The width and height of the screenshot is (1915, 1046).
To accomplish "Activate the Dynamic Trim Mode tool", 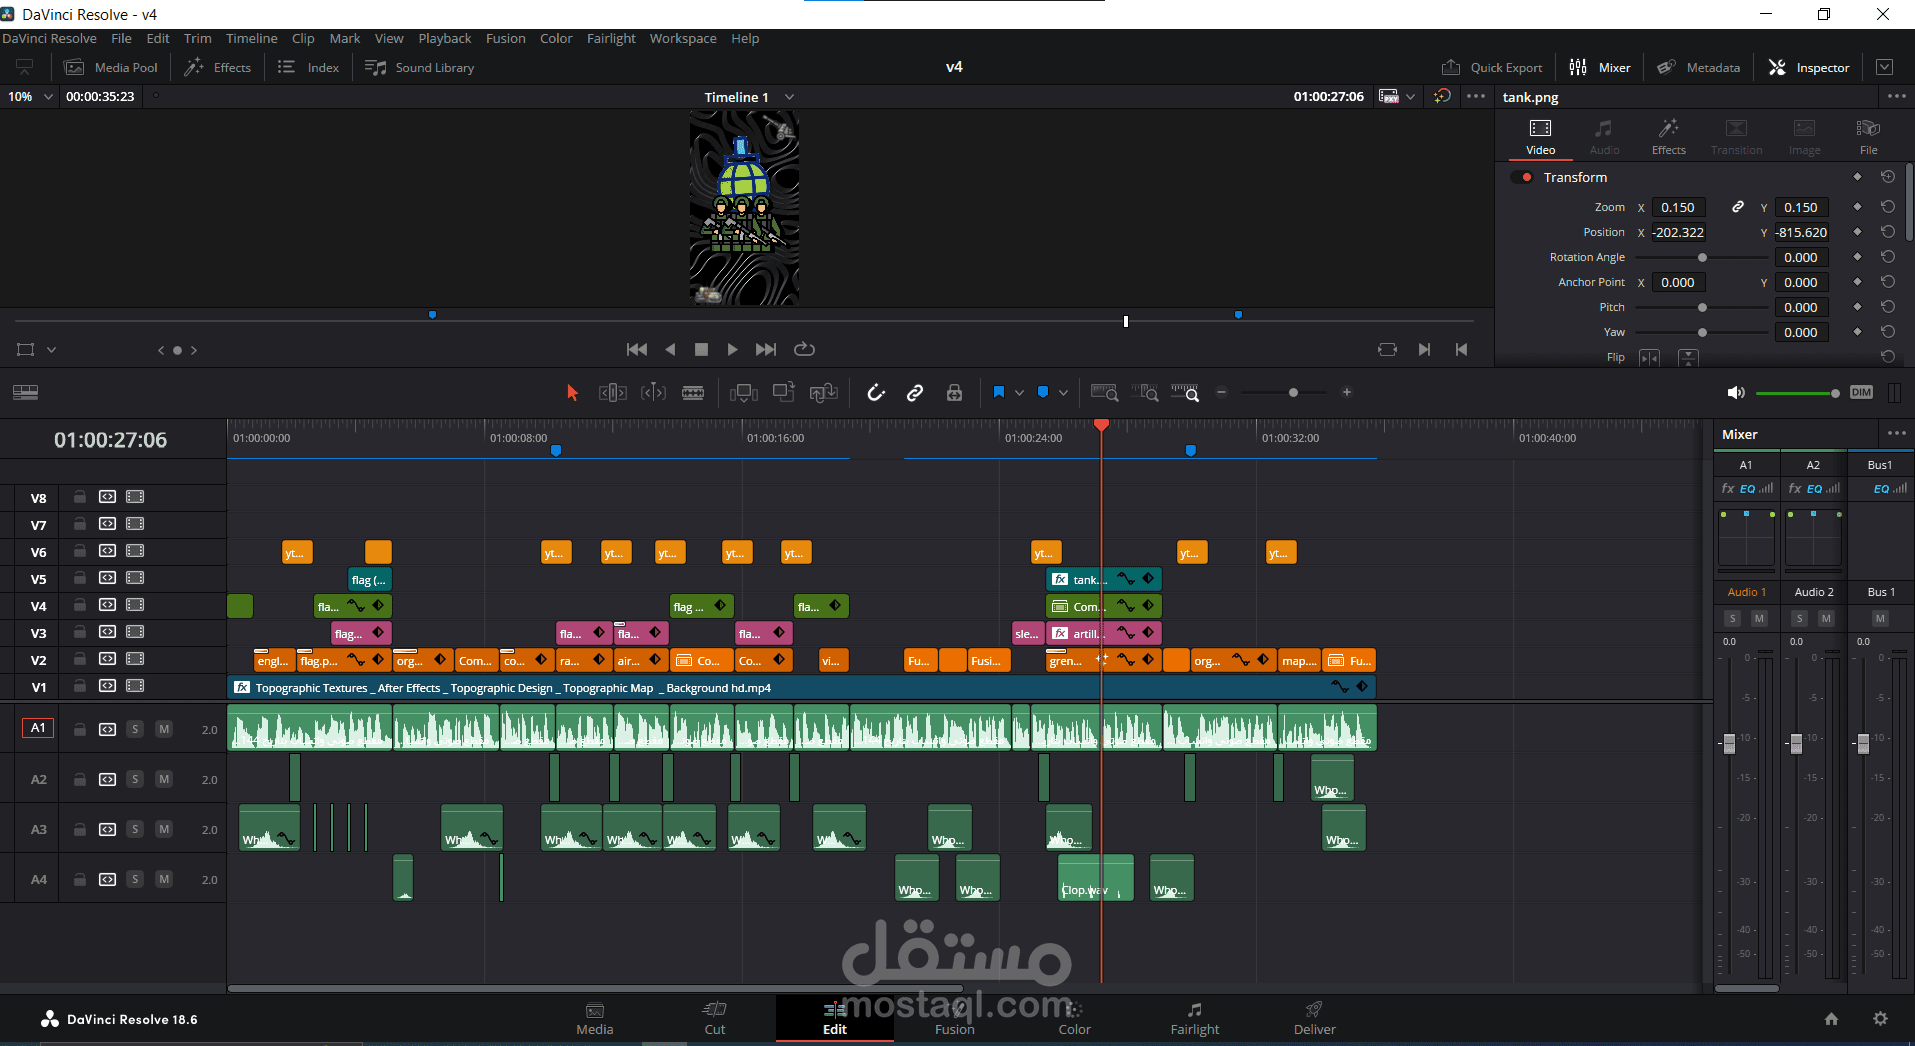I will 653,393.
